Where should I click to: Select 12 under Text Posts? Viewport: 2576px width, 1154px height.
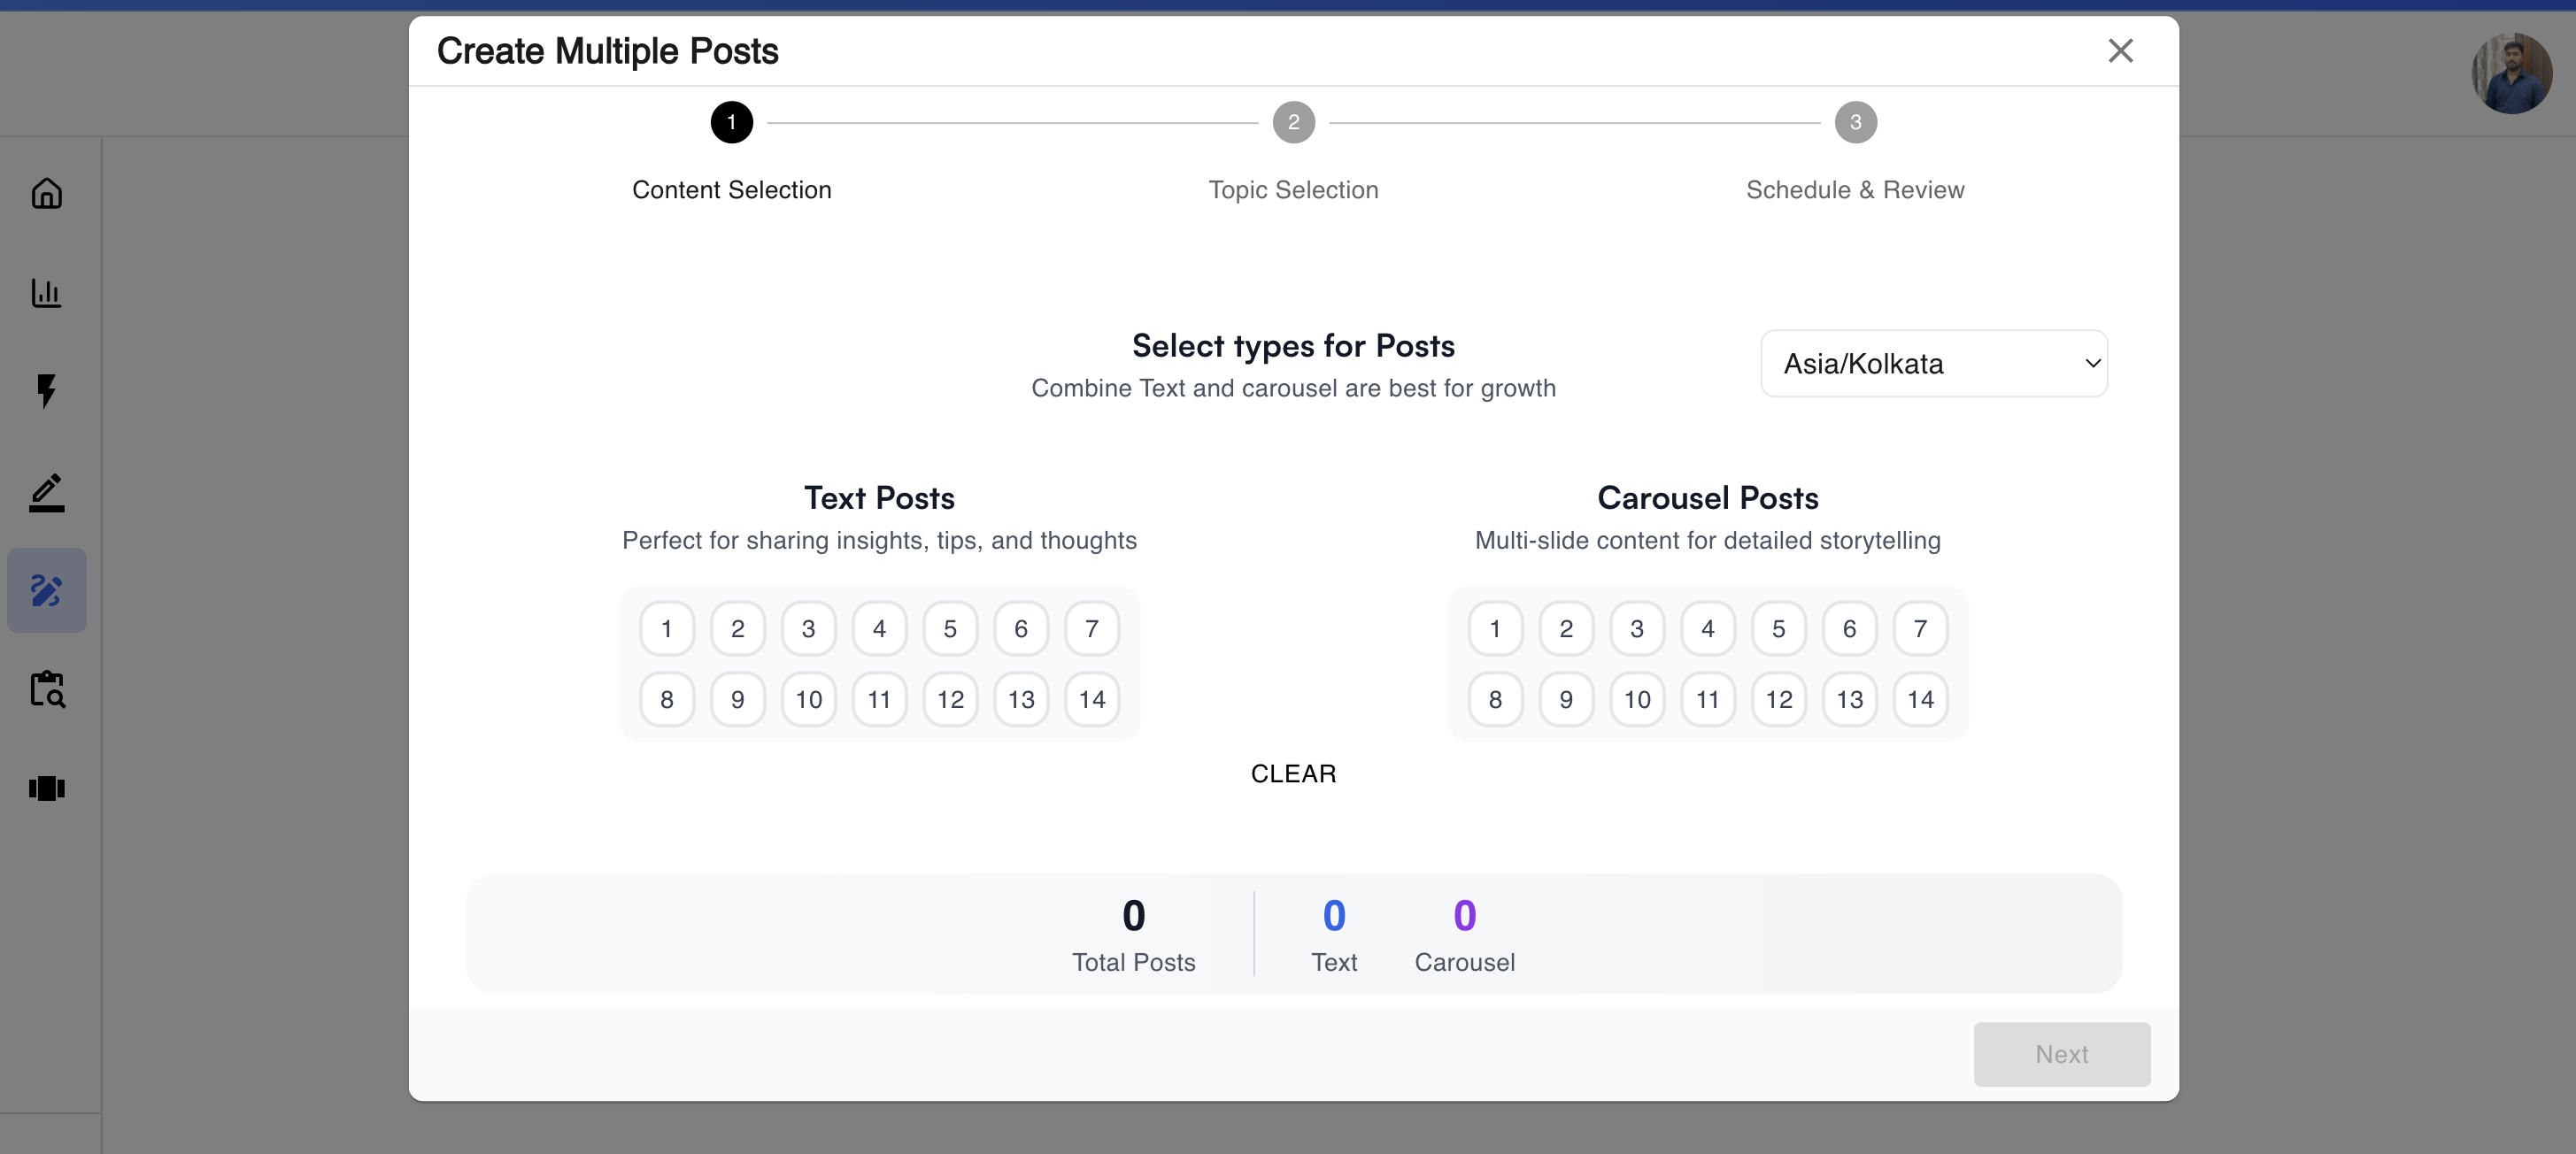point(950,699)
